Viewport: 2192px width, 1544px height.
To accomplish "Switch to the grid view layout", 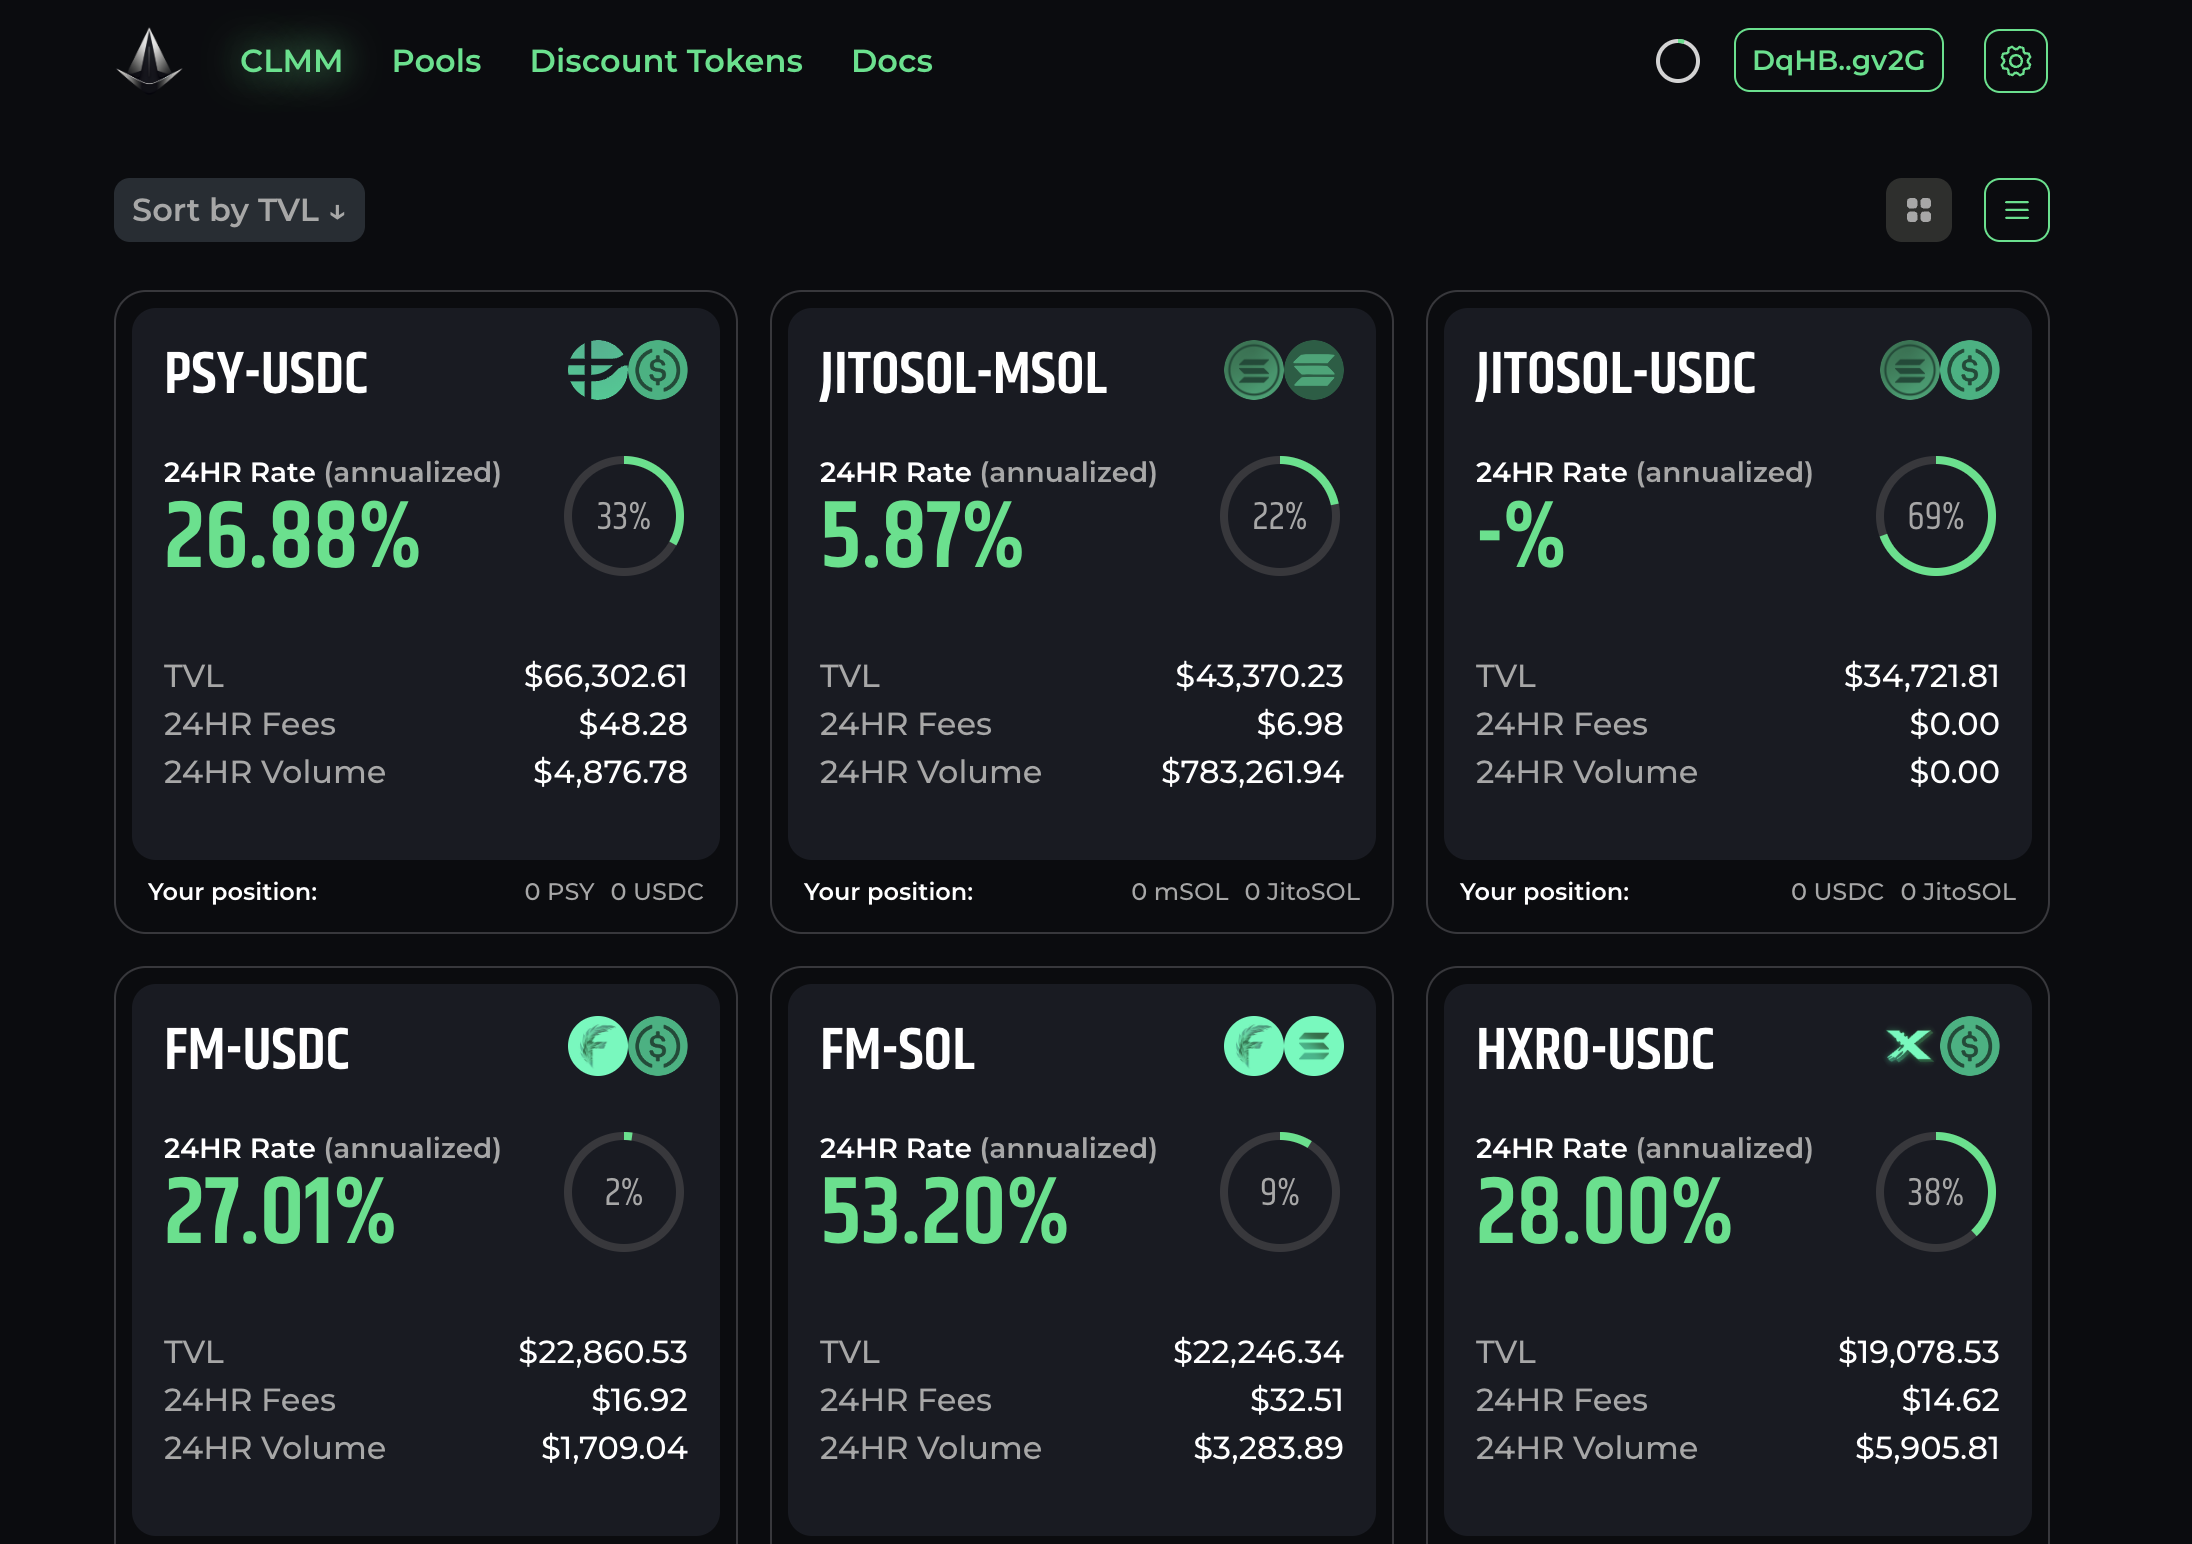I will (1918, 210).
